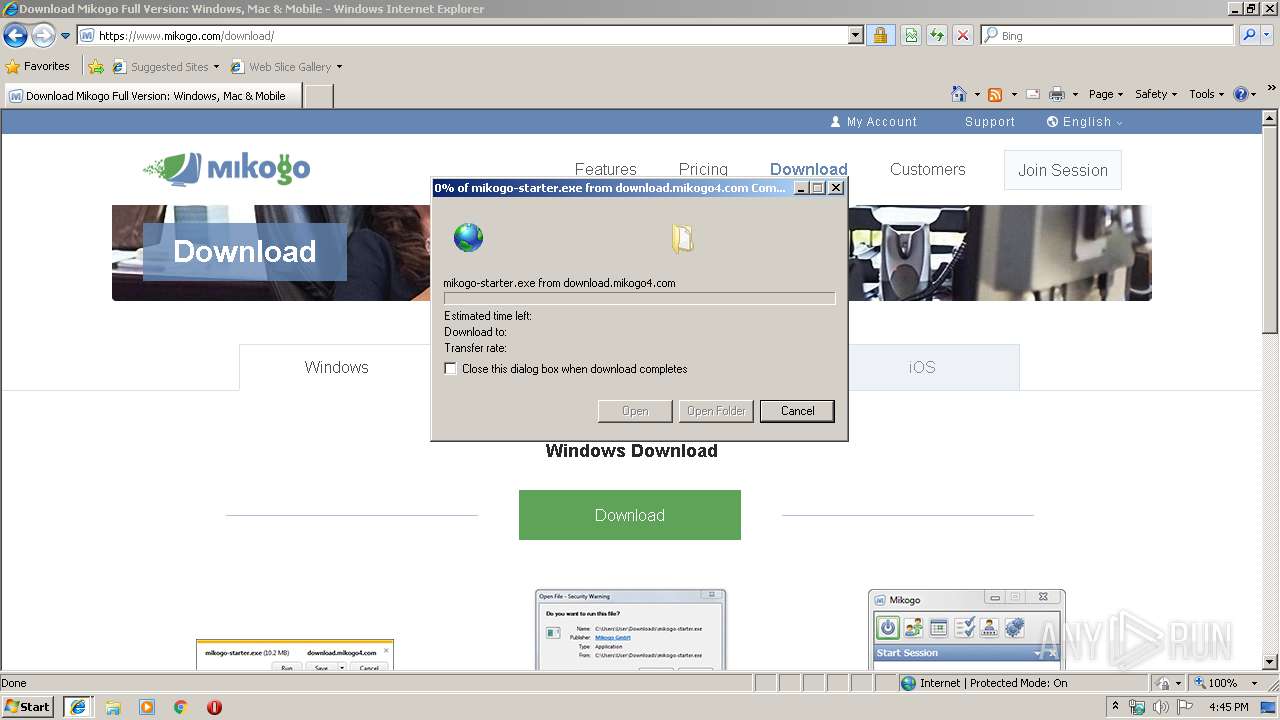Click the RSS feeds icon
Screen dimensions: 1280x720
point(995,94)
